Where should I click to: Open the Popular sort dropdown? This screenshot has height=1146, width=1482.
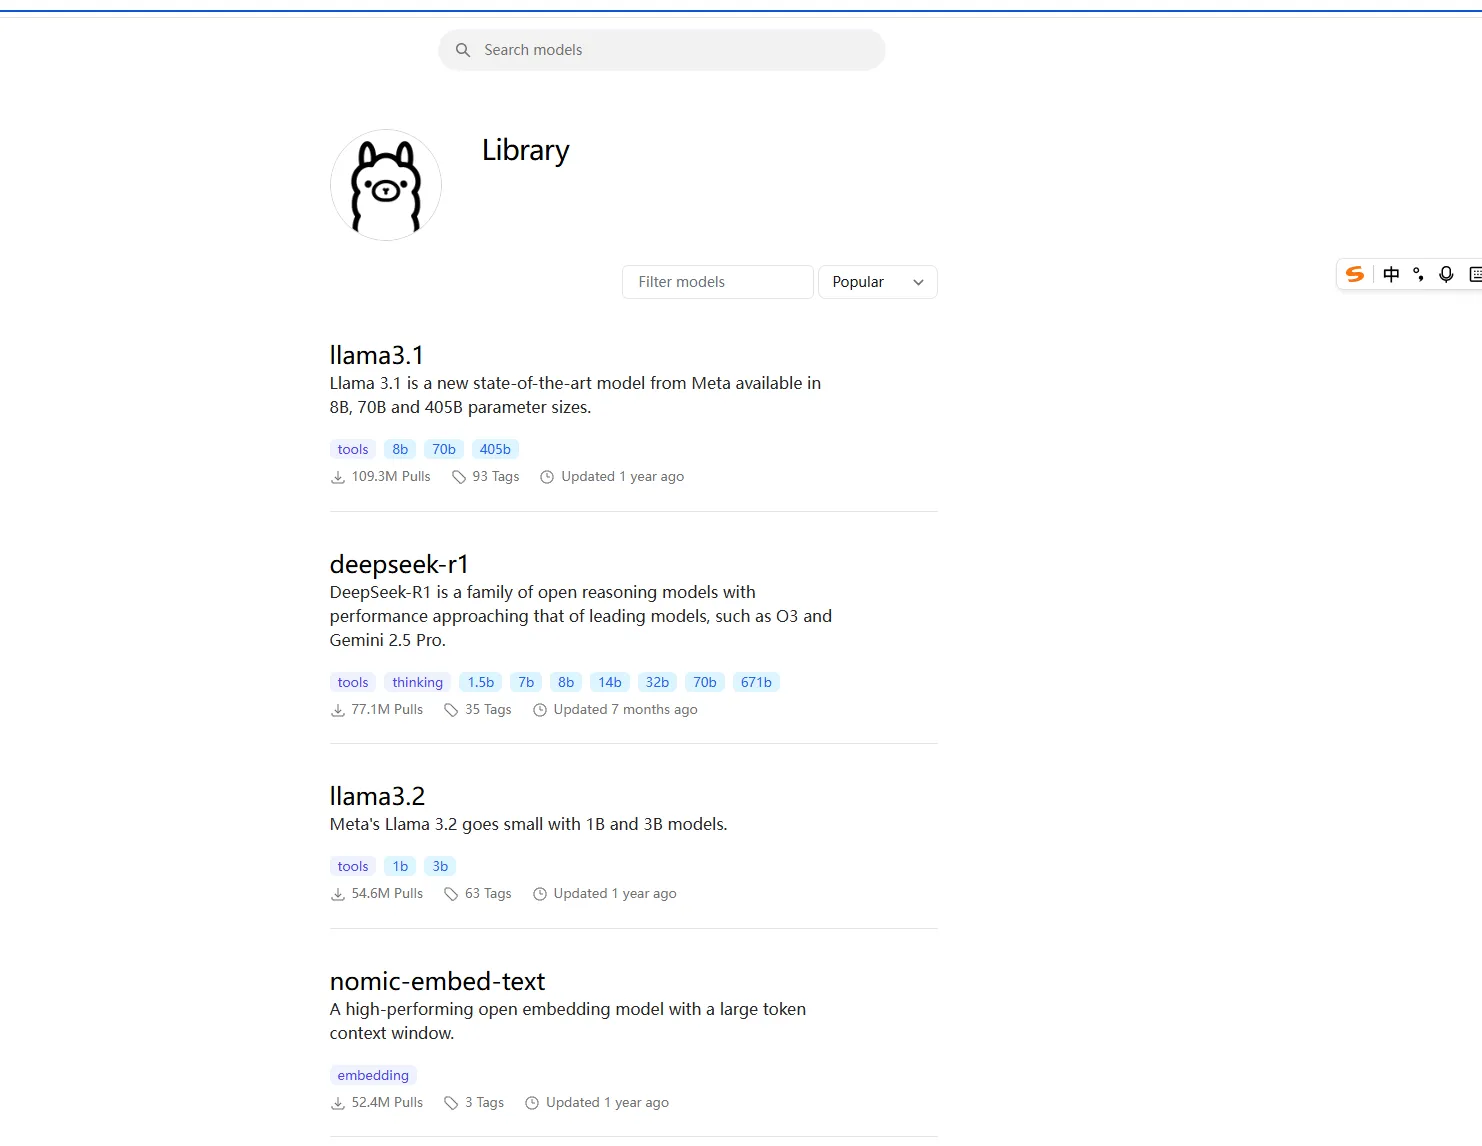(x=878, y=282)
